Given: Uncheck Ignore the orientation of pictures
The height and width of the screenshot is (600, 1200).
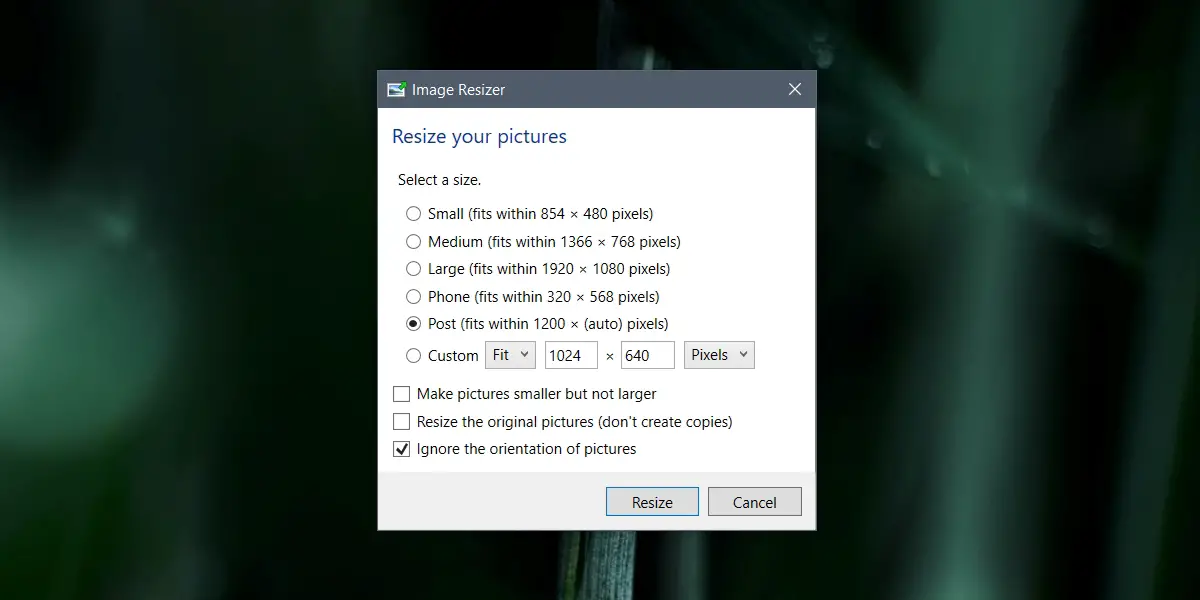Looking at the screenshot, I should tap(402, 449).
